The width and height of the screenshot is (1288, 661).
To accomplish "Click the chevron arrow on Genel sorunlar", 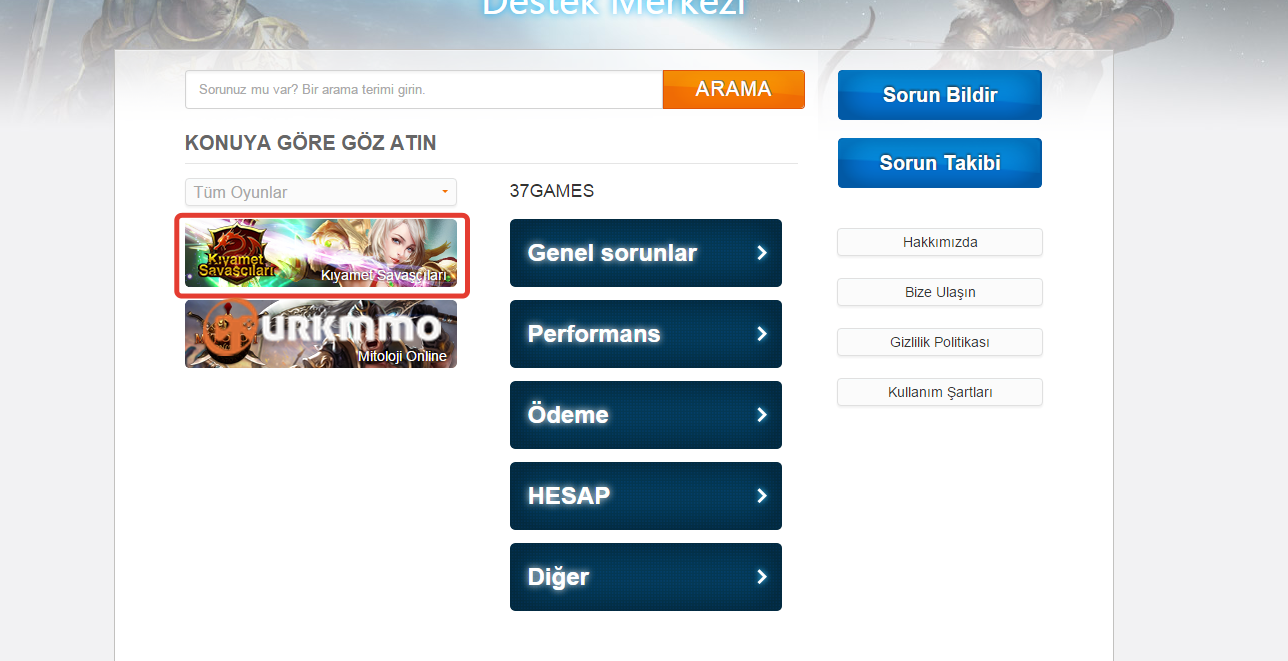I will [x=762, y=253].
